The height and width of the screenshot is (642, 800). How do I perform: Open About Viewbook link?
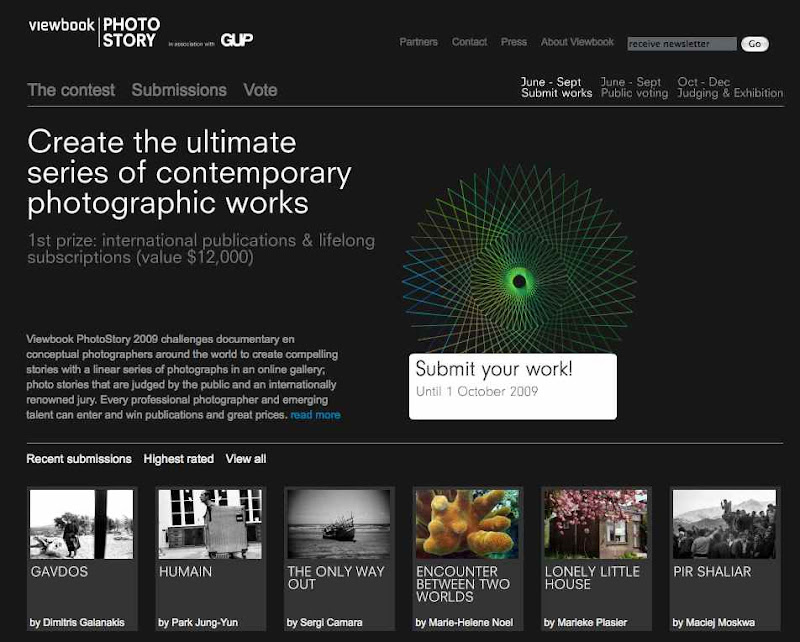click(x=578, y=42)
